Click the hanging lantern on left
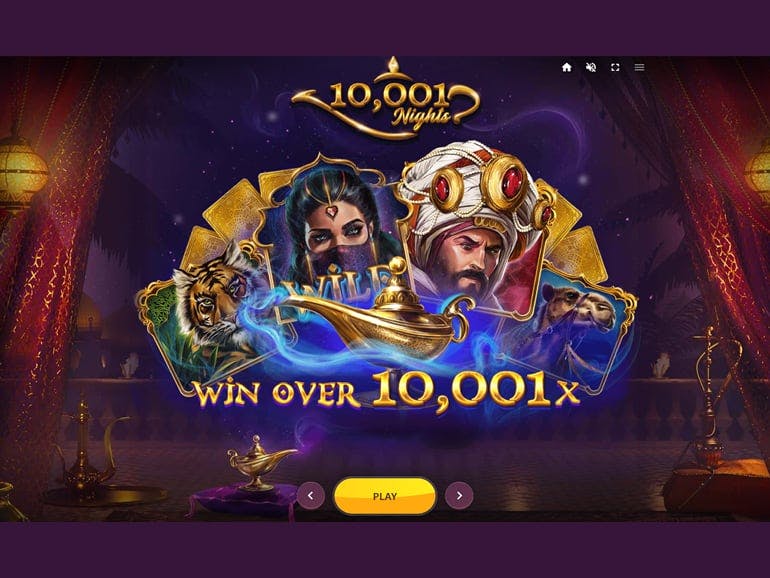The image size is (770, 578). point(20,172)
